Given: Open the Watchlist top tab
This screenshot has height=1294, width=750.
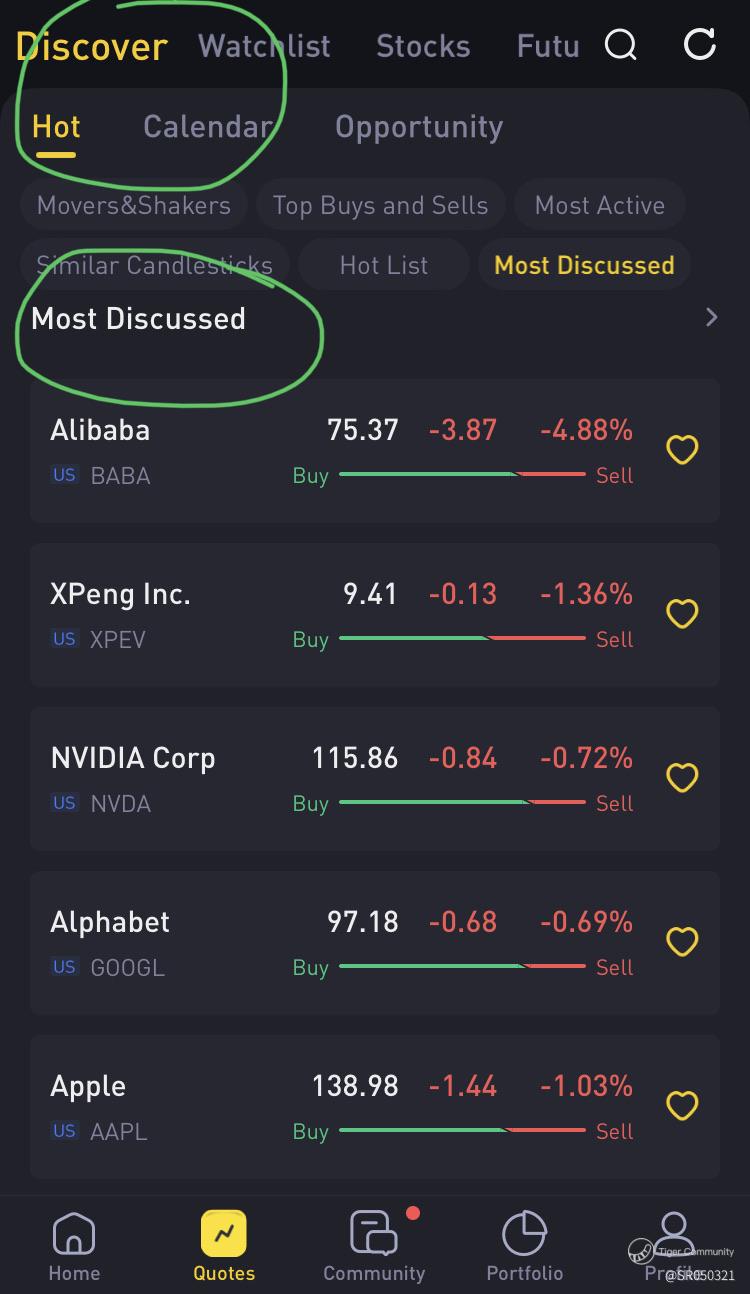Looking at the screenshot, I should [264, 46].
